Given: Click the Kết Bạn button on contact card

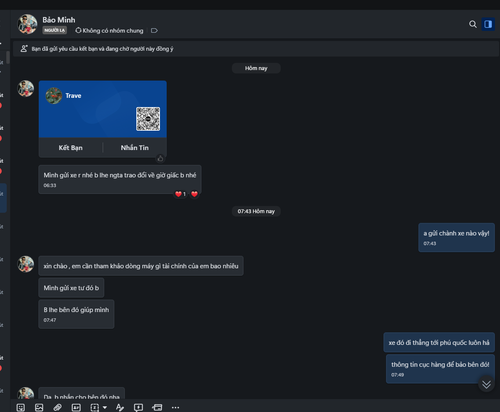Looking at the screenshot, I should (x=71, y=148).
